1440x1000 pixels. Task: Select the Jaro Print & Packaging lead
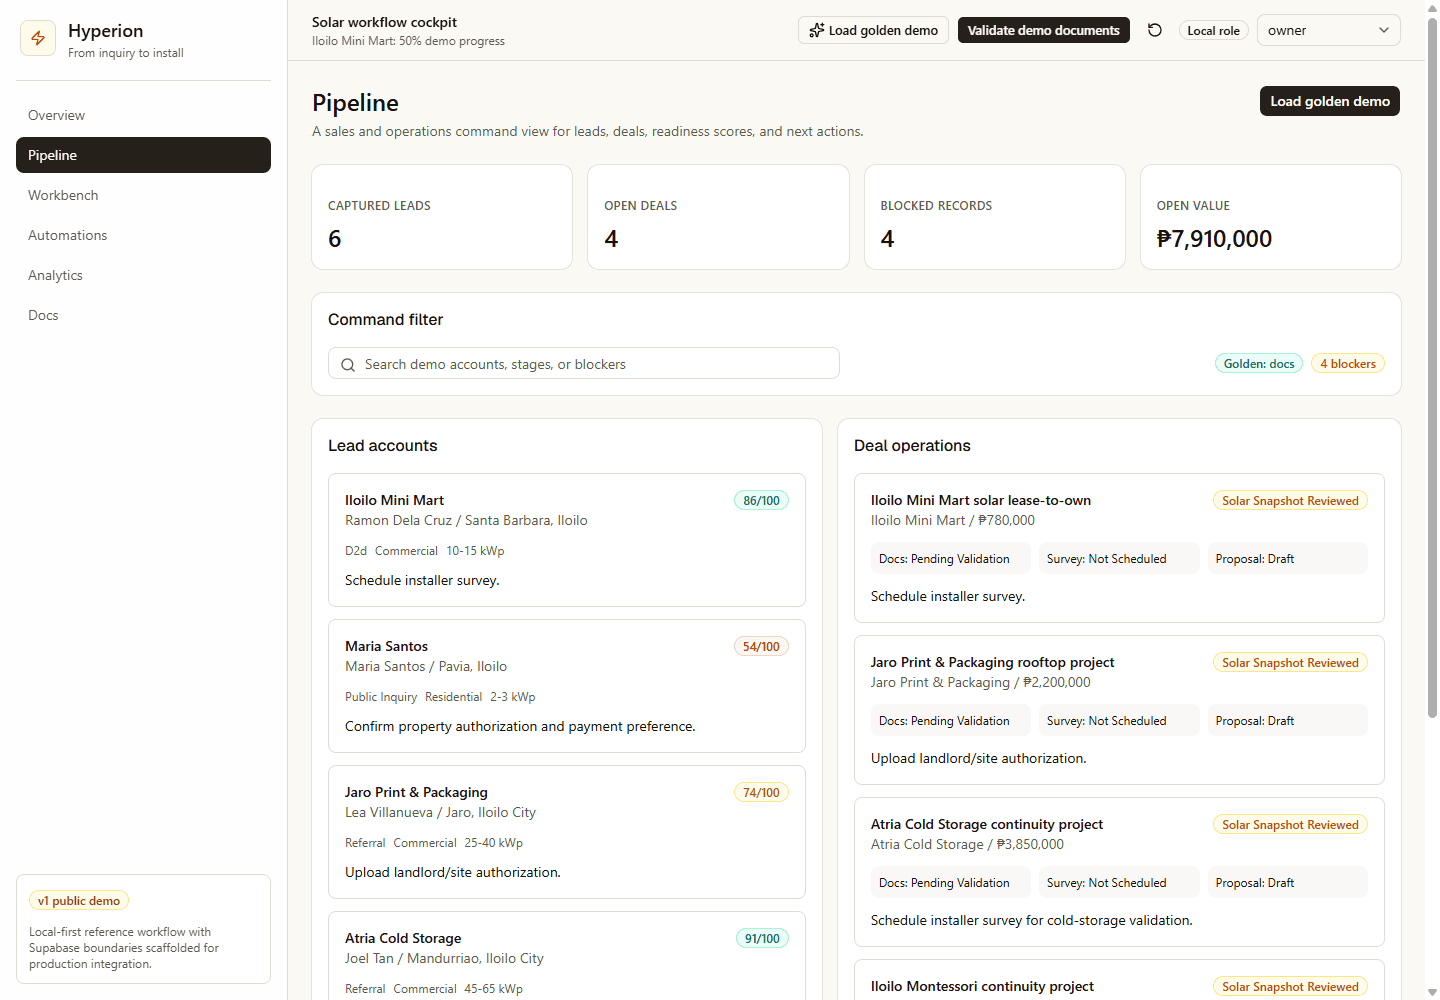[x=567, y=832]
